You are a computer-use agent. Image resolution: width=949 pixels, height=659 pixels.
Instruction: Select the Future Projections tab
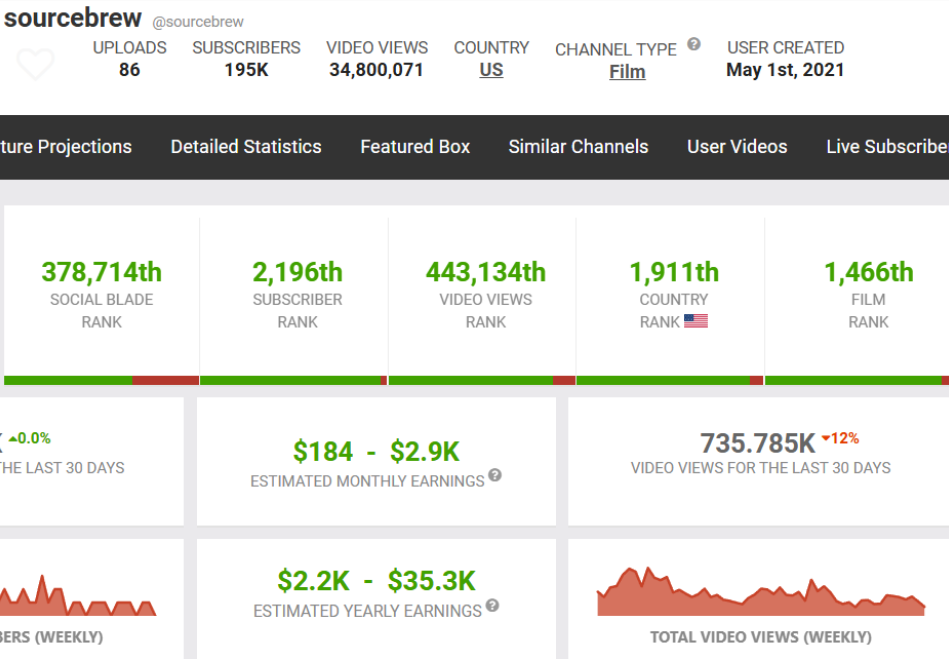coord(66,147)
